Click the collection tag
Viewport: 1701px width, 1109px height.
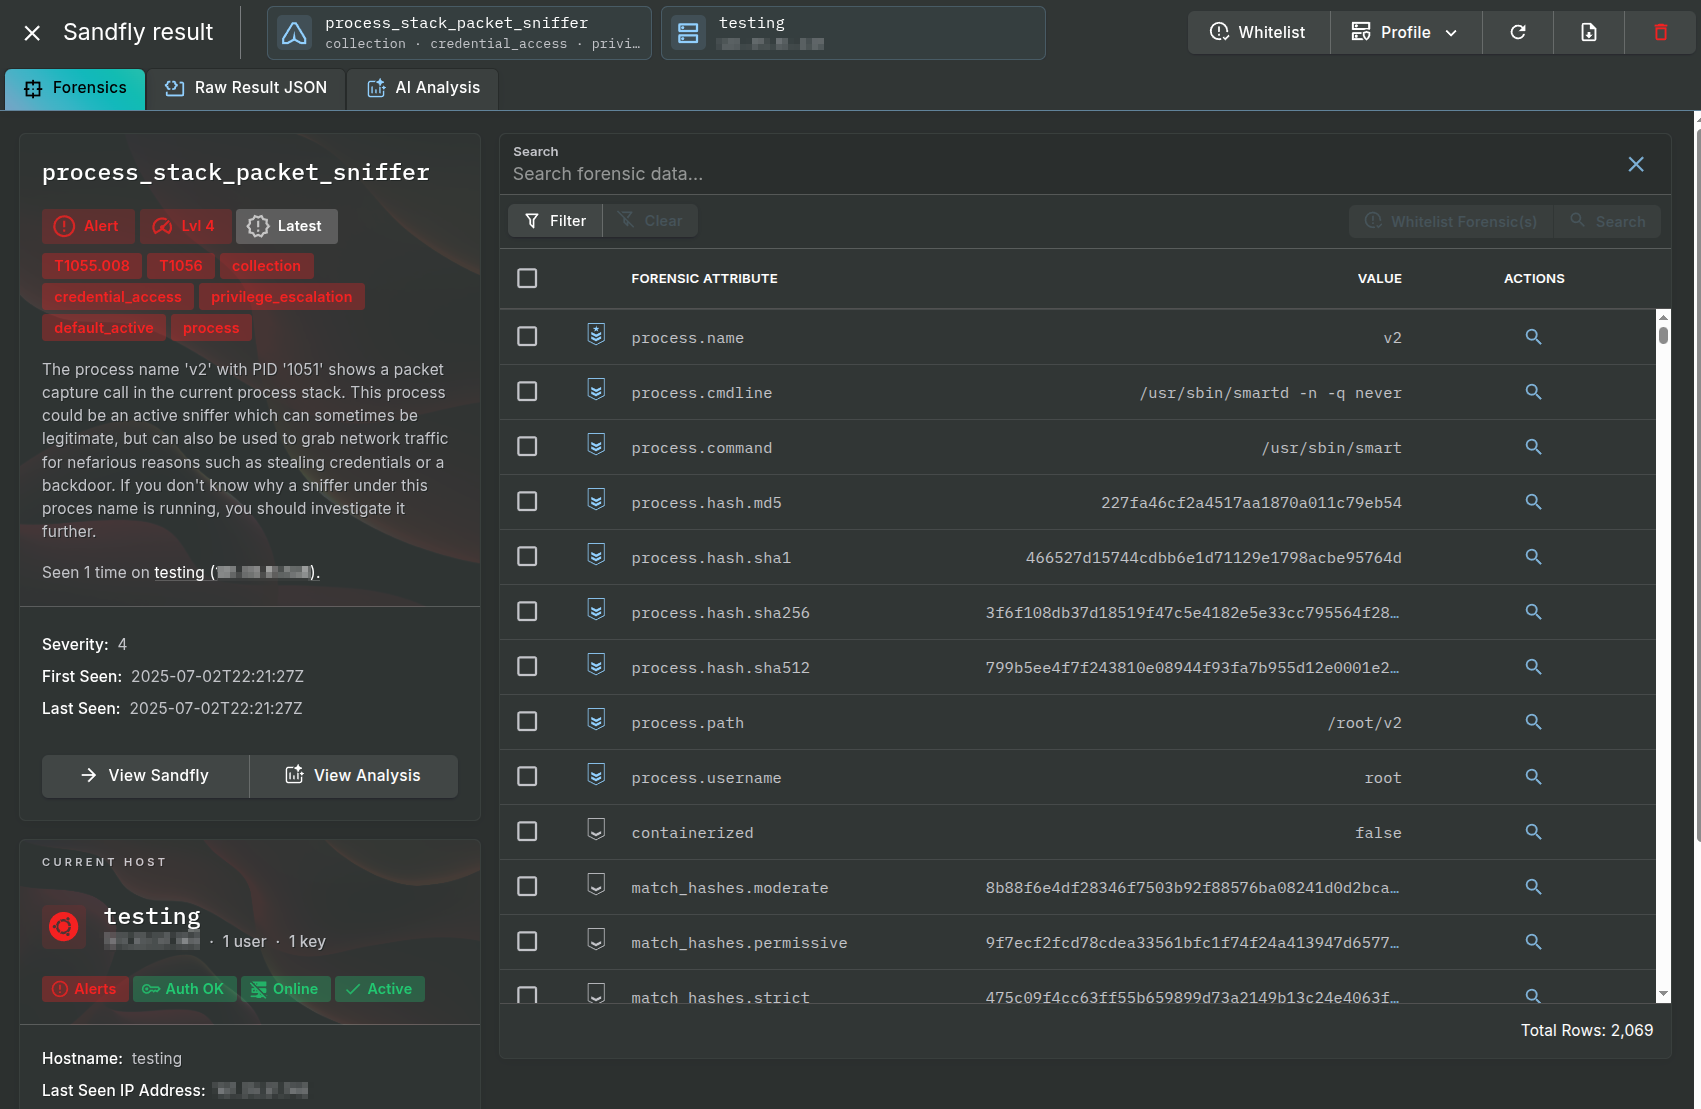coord(266,266)
